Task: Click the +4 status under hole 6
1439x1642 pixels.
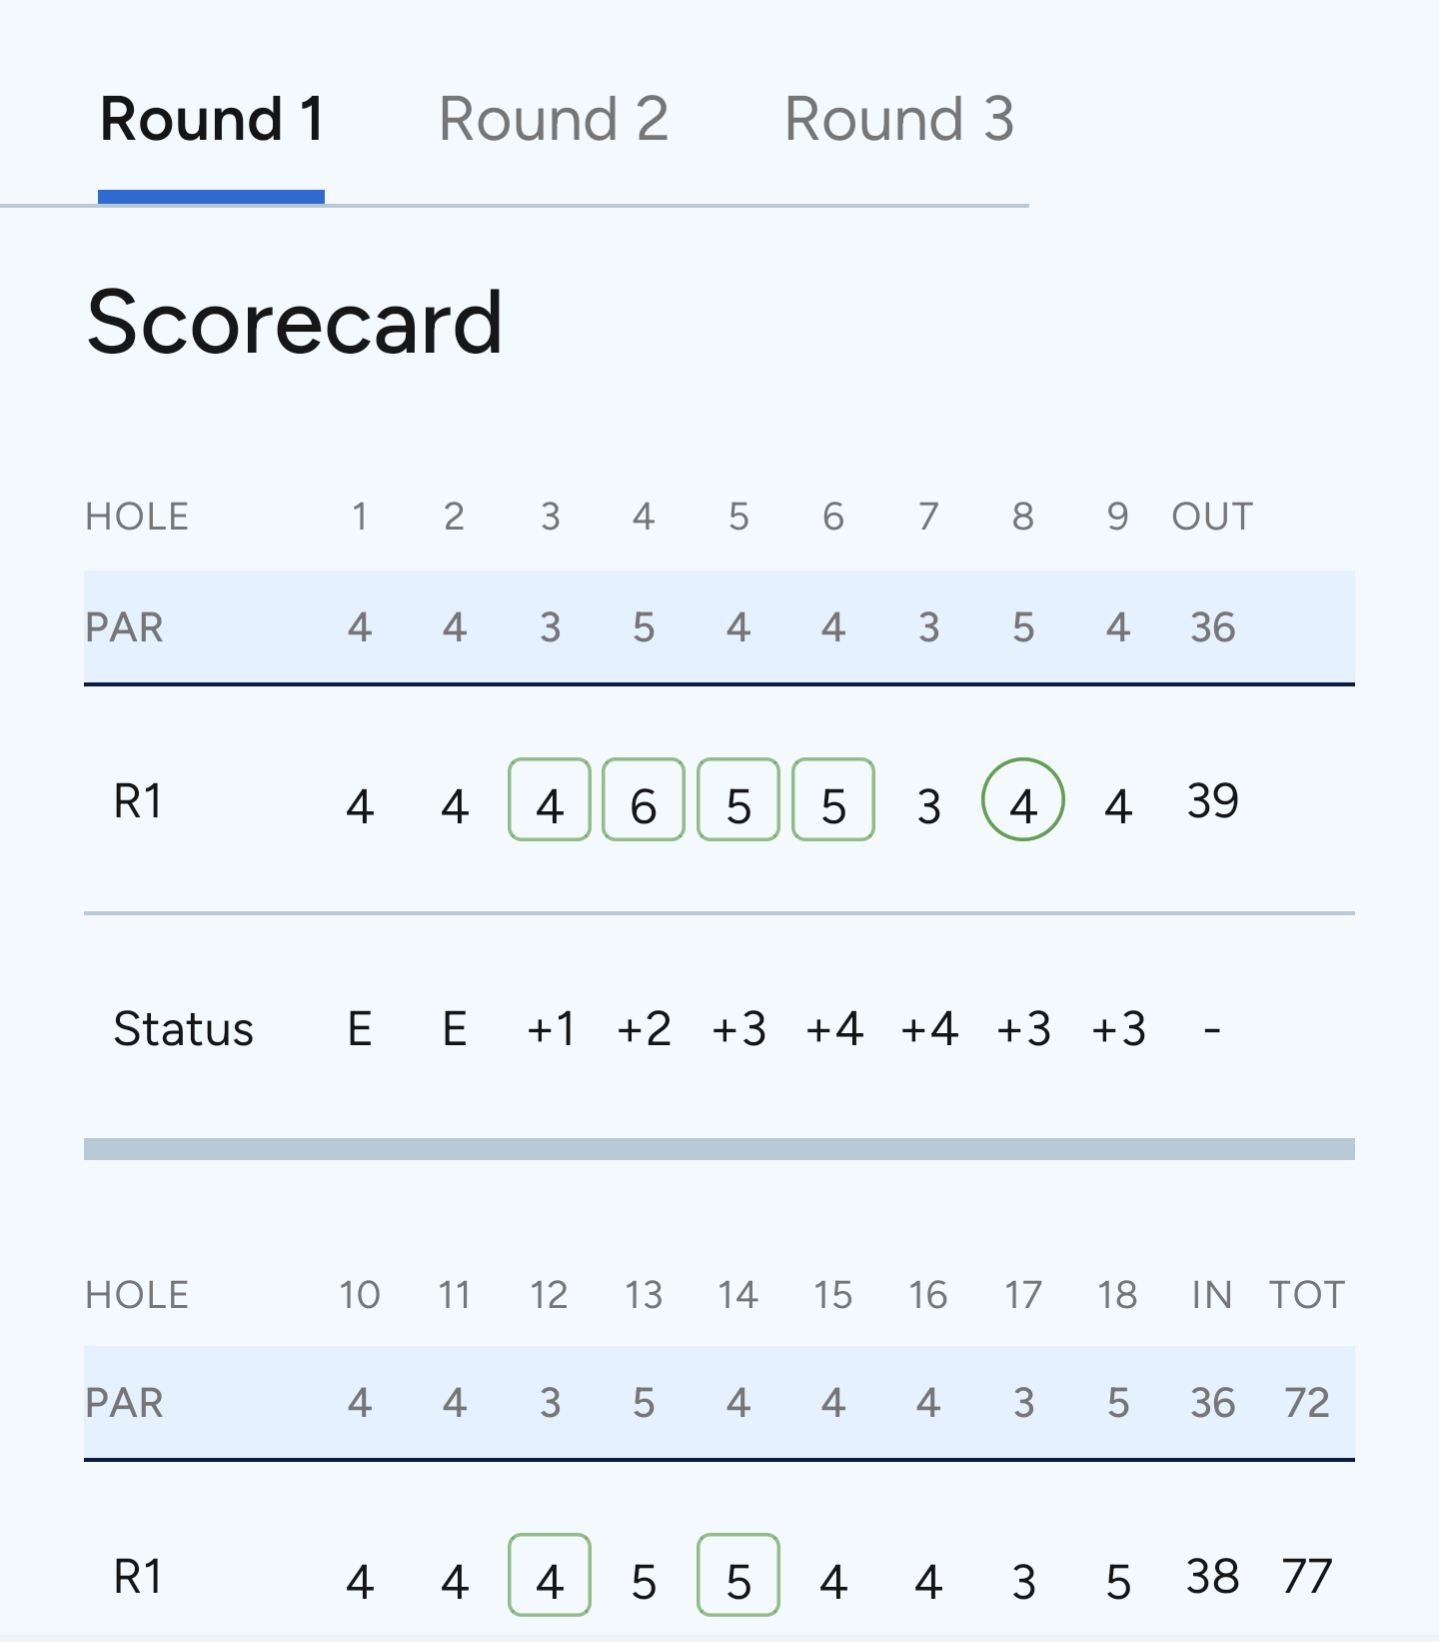Action: pyautogui.click(x=834, y=1029)
